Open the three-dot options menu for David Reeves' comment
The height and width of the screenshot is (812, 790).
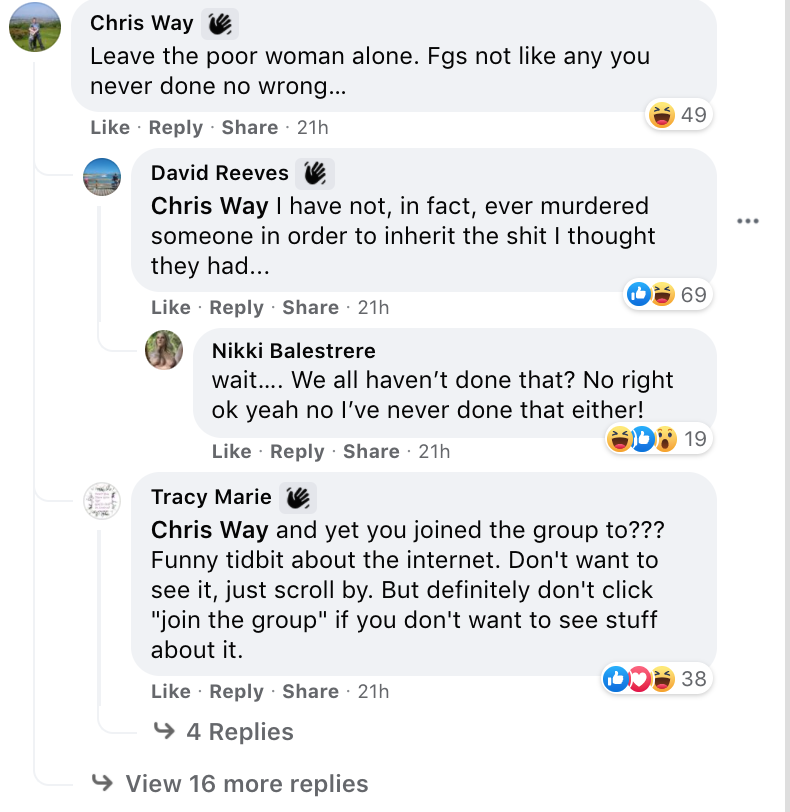pyautogui.click(x=747, y=221)
